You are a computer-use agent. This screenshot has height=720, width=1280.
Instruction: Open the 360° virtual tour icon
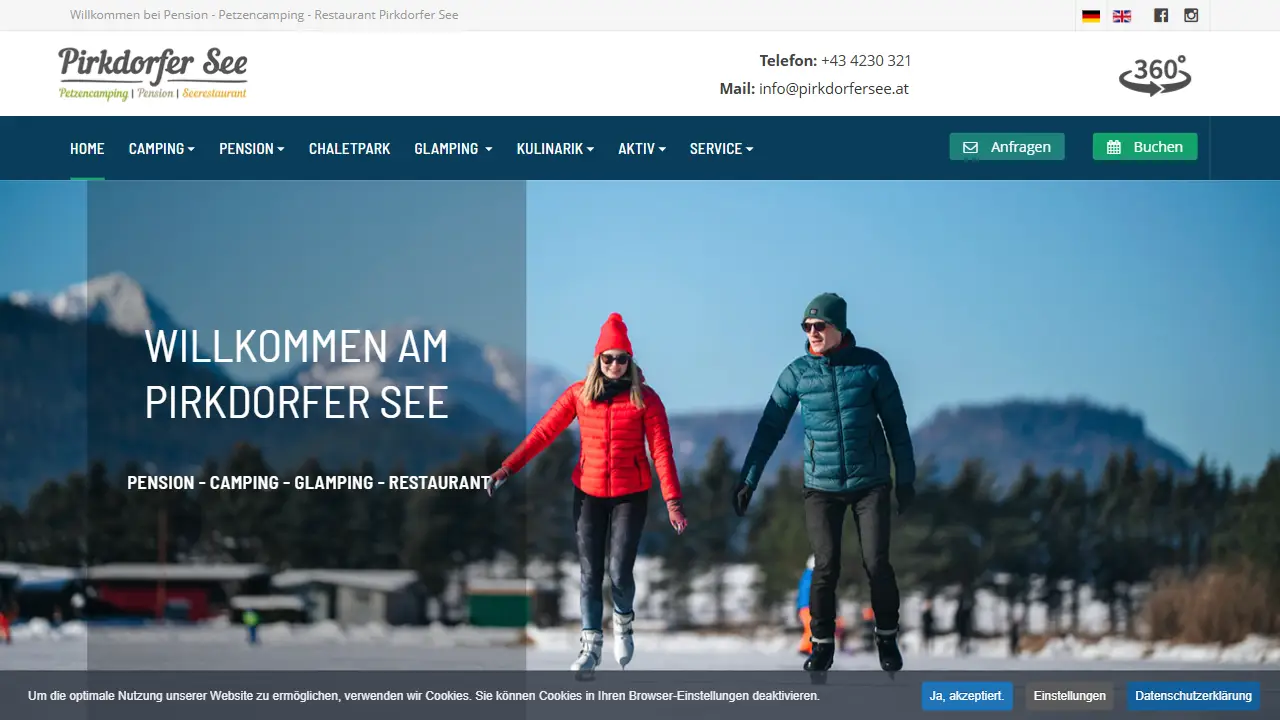tap(1155, 75)
